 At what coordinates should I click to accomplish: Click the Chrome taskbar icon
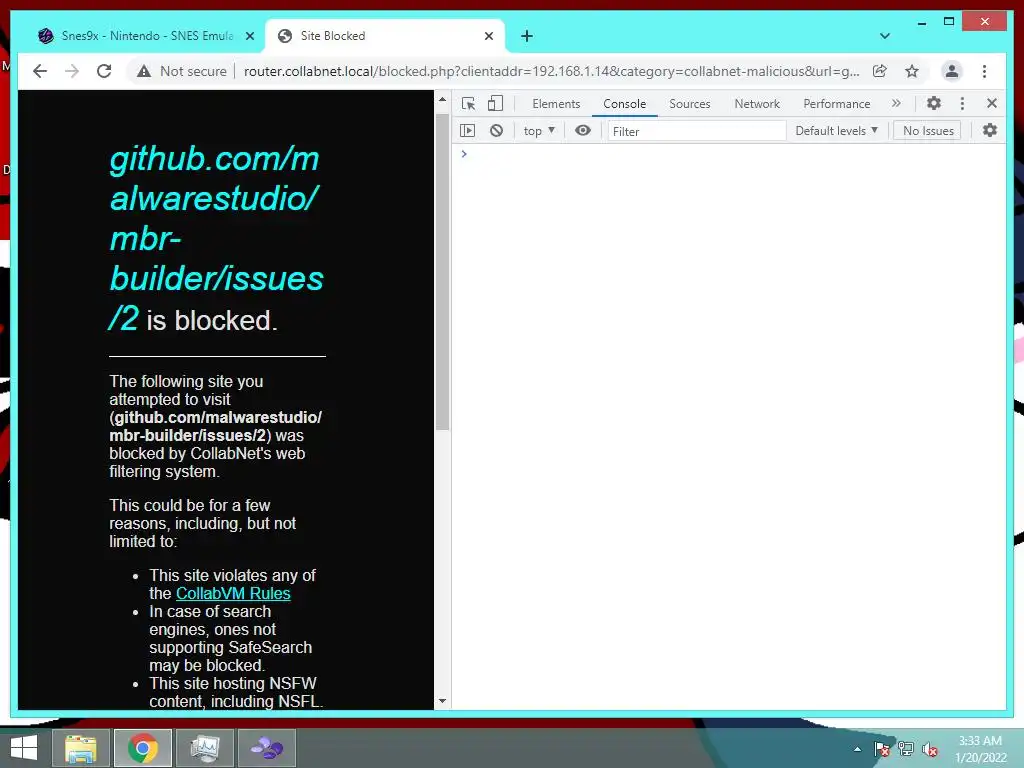click(x=143, y=748)
